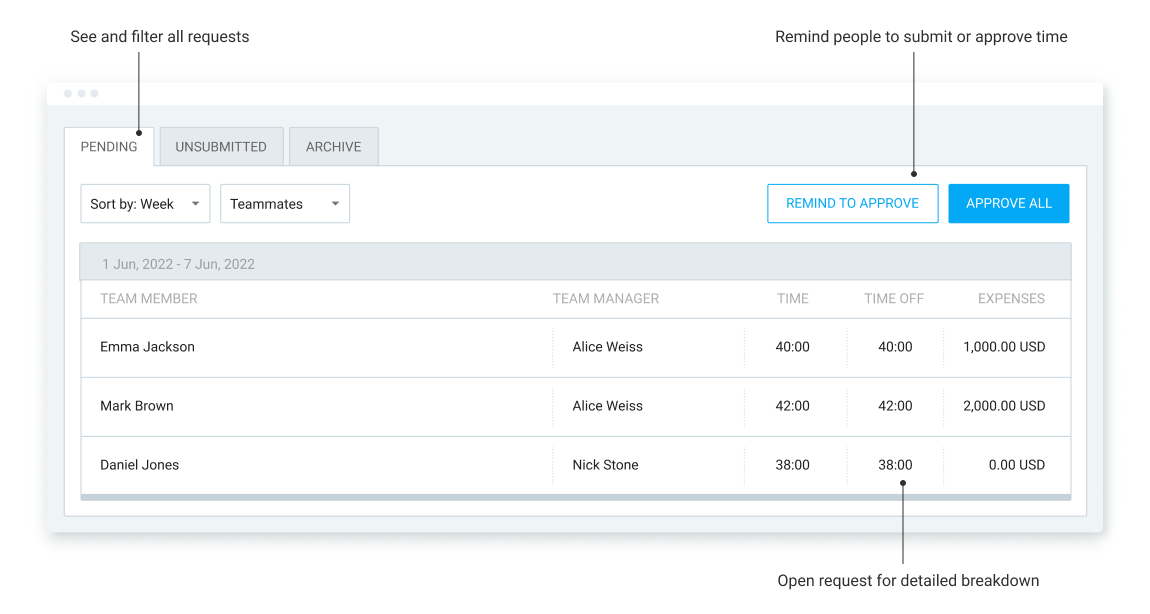The image size is (1150, 614).
Task: Click the 1 Jun - 7 Jun 2022 week header
Action: [178, 264]
